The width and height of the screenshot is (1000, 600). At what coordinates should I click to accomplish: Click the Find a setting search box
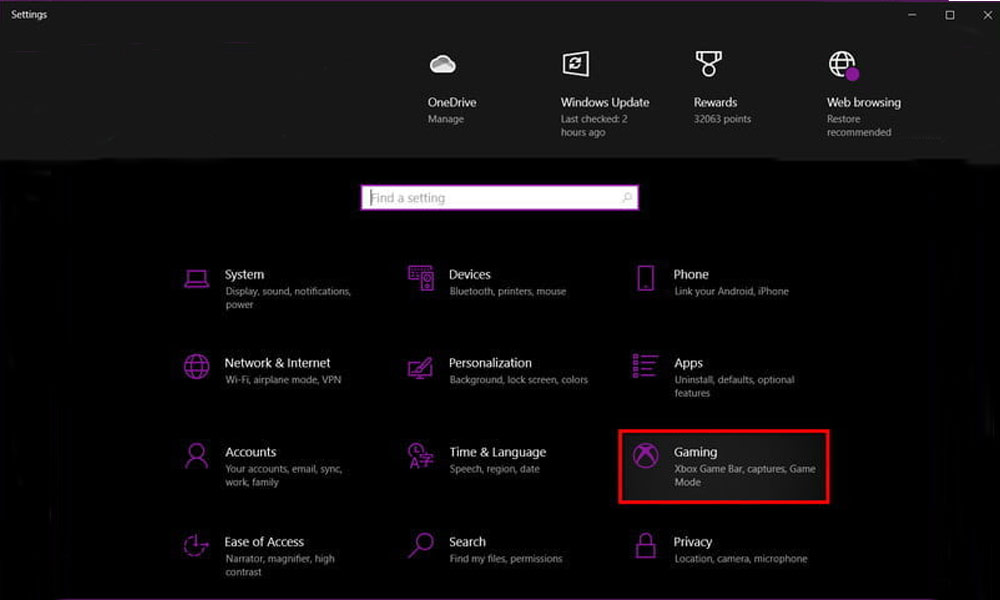[490, 198]
